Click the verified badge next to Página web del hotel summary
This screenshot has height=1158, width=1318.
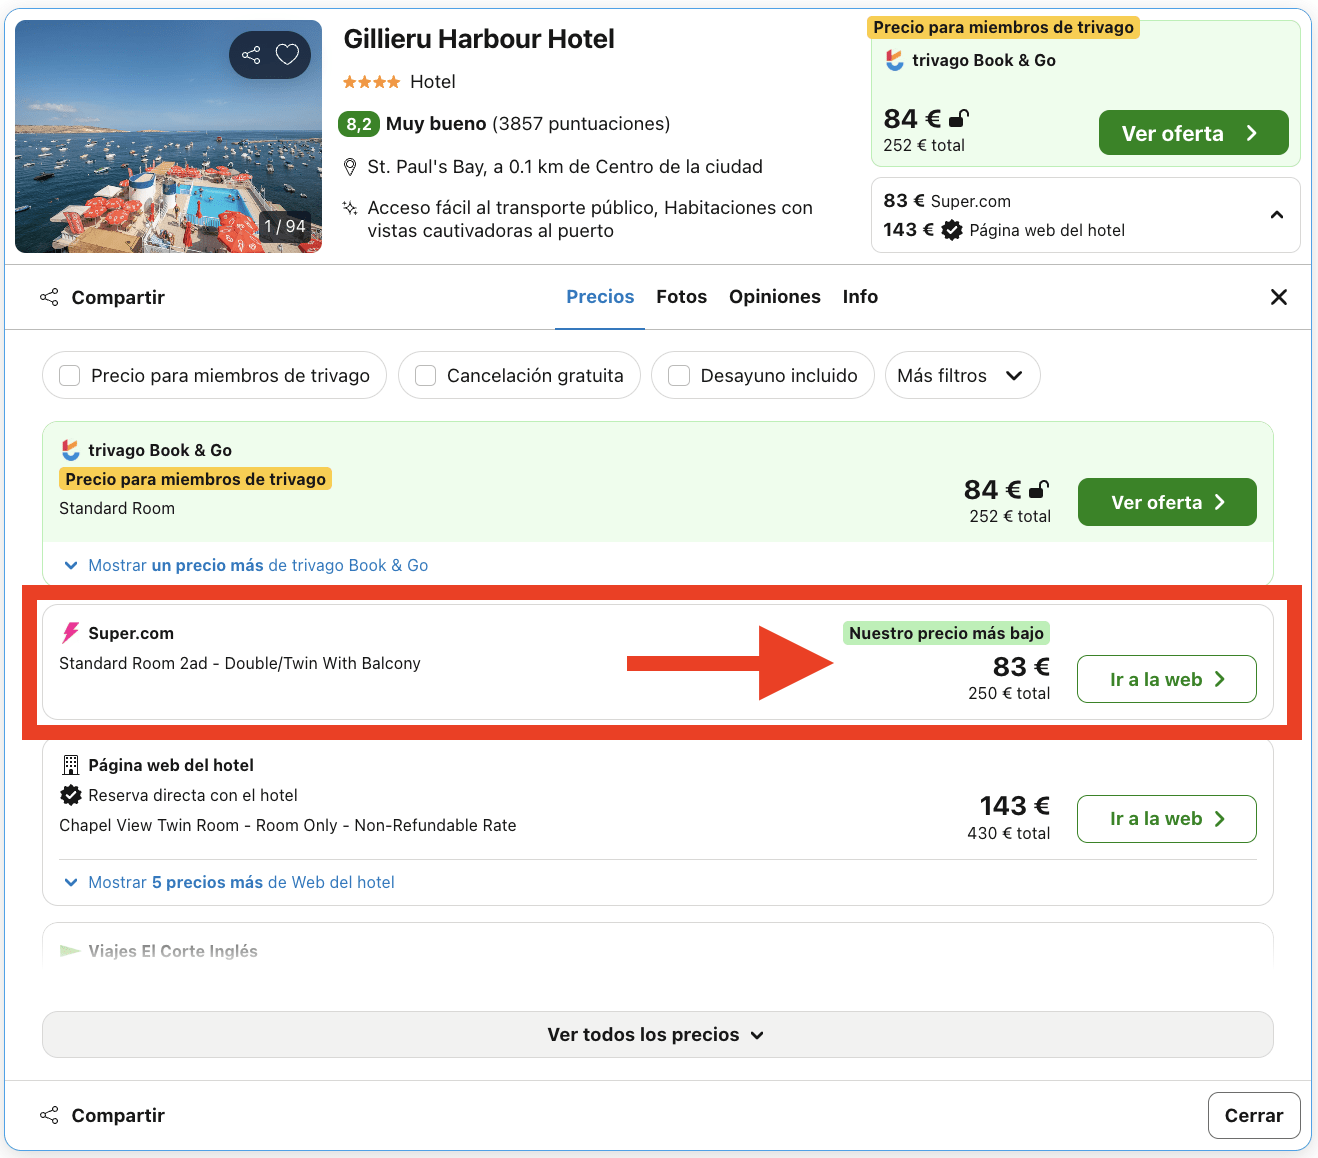952,230
